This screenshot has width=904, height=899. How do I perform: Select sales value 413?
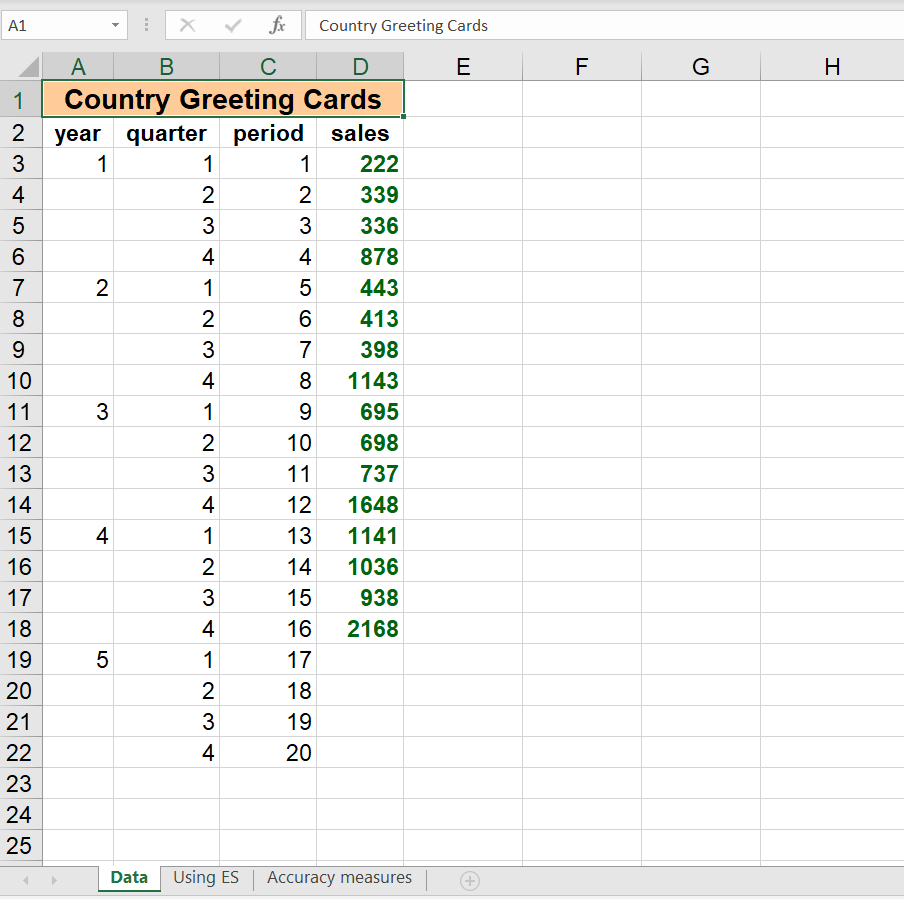click(360, 319)
